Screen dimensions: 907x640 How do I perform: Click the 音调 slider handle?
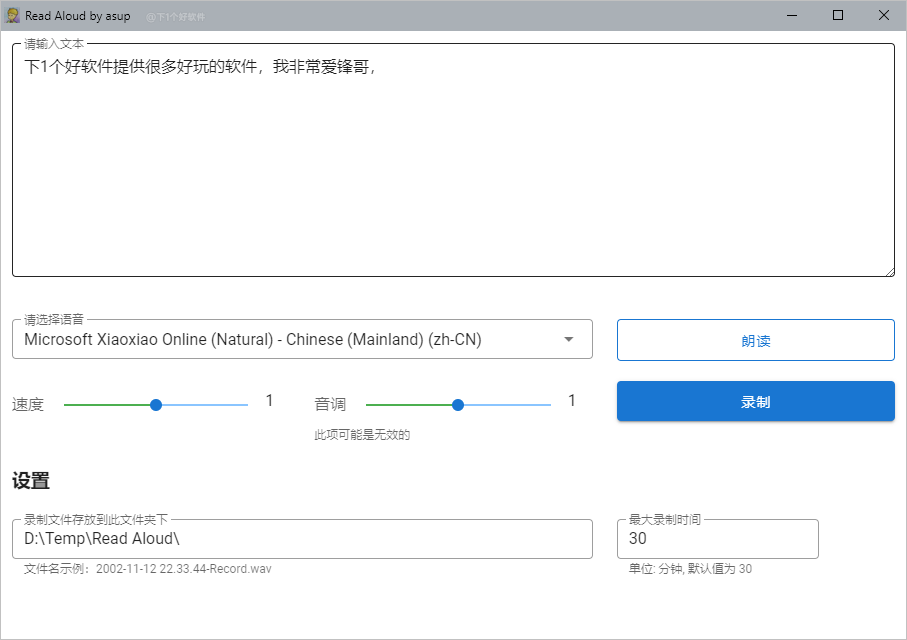[458, 405]
